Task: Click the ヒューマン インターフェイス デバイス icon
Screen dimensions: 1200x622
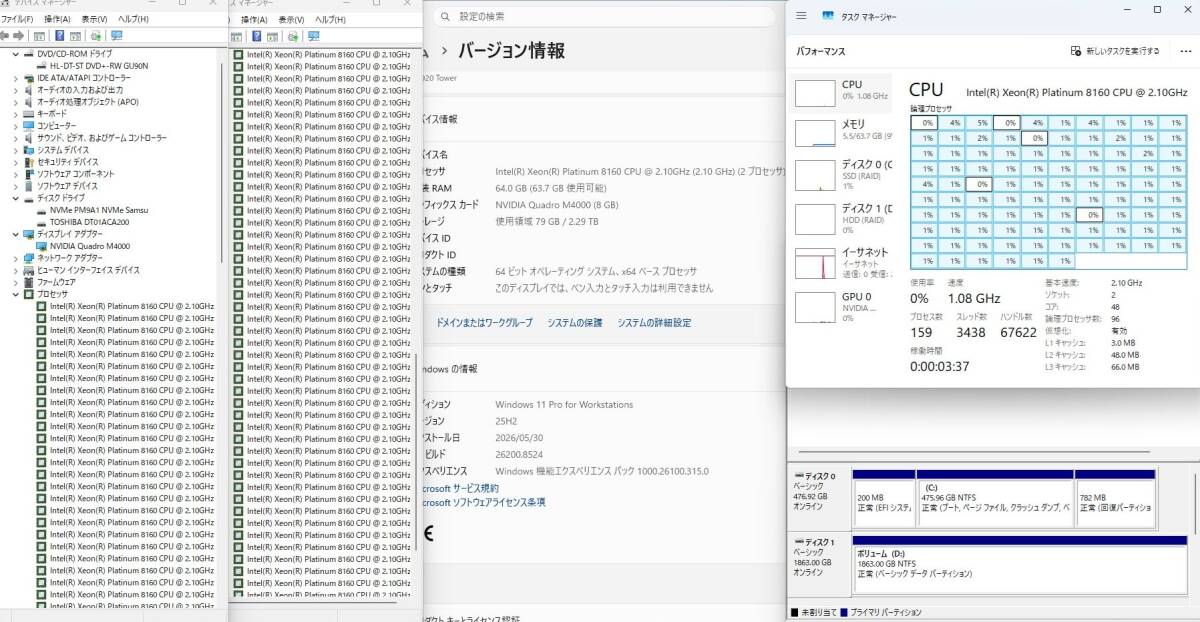Action: tap(28, 270)
